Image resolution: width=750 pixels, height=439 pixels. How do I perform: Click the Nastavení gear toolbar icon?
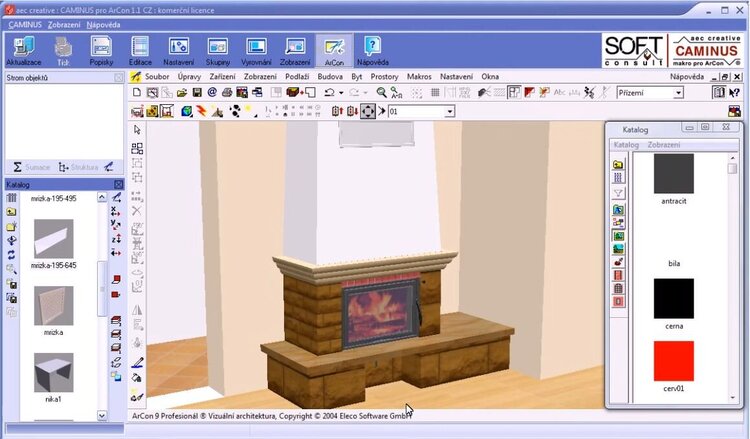[x=179, y=51]
